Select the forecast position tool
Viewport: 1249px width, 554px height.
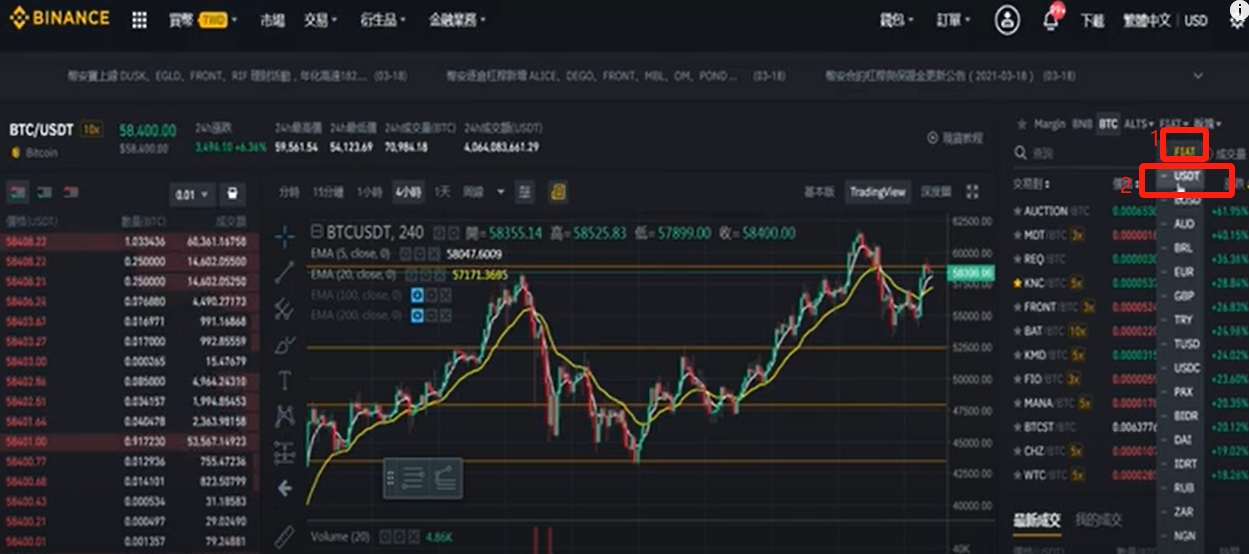coord(285,451)
